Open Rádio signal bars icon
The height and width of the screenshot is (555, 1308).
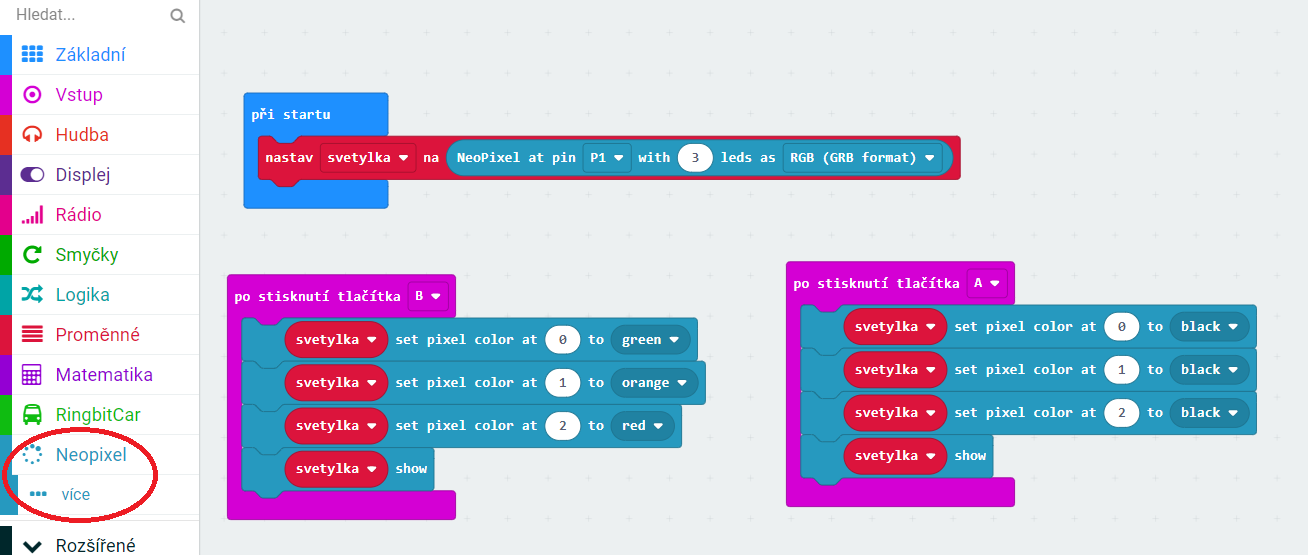(33, 215)
